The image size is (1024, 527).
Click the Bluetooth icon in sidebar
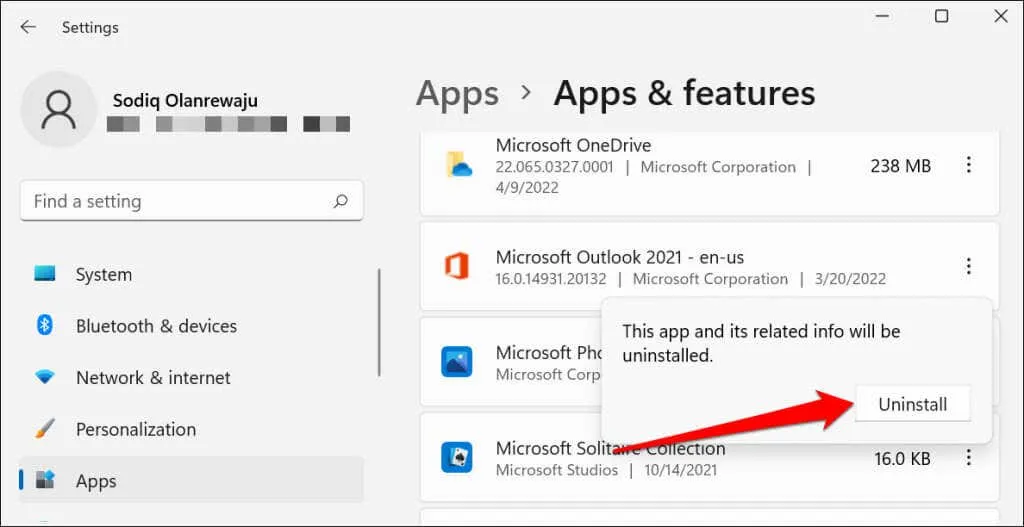(x=45, y=326)
